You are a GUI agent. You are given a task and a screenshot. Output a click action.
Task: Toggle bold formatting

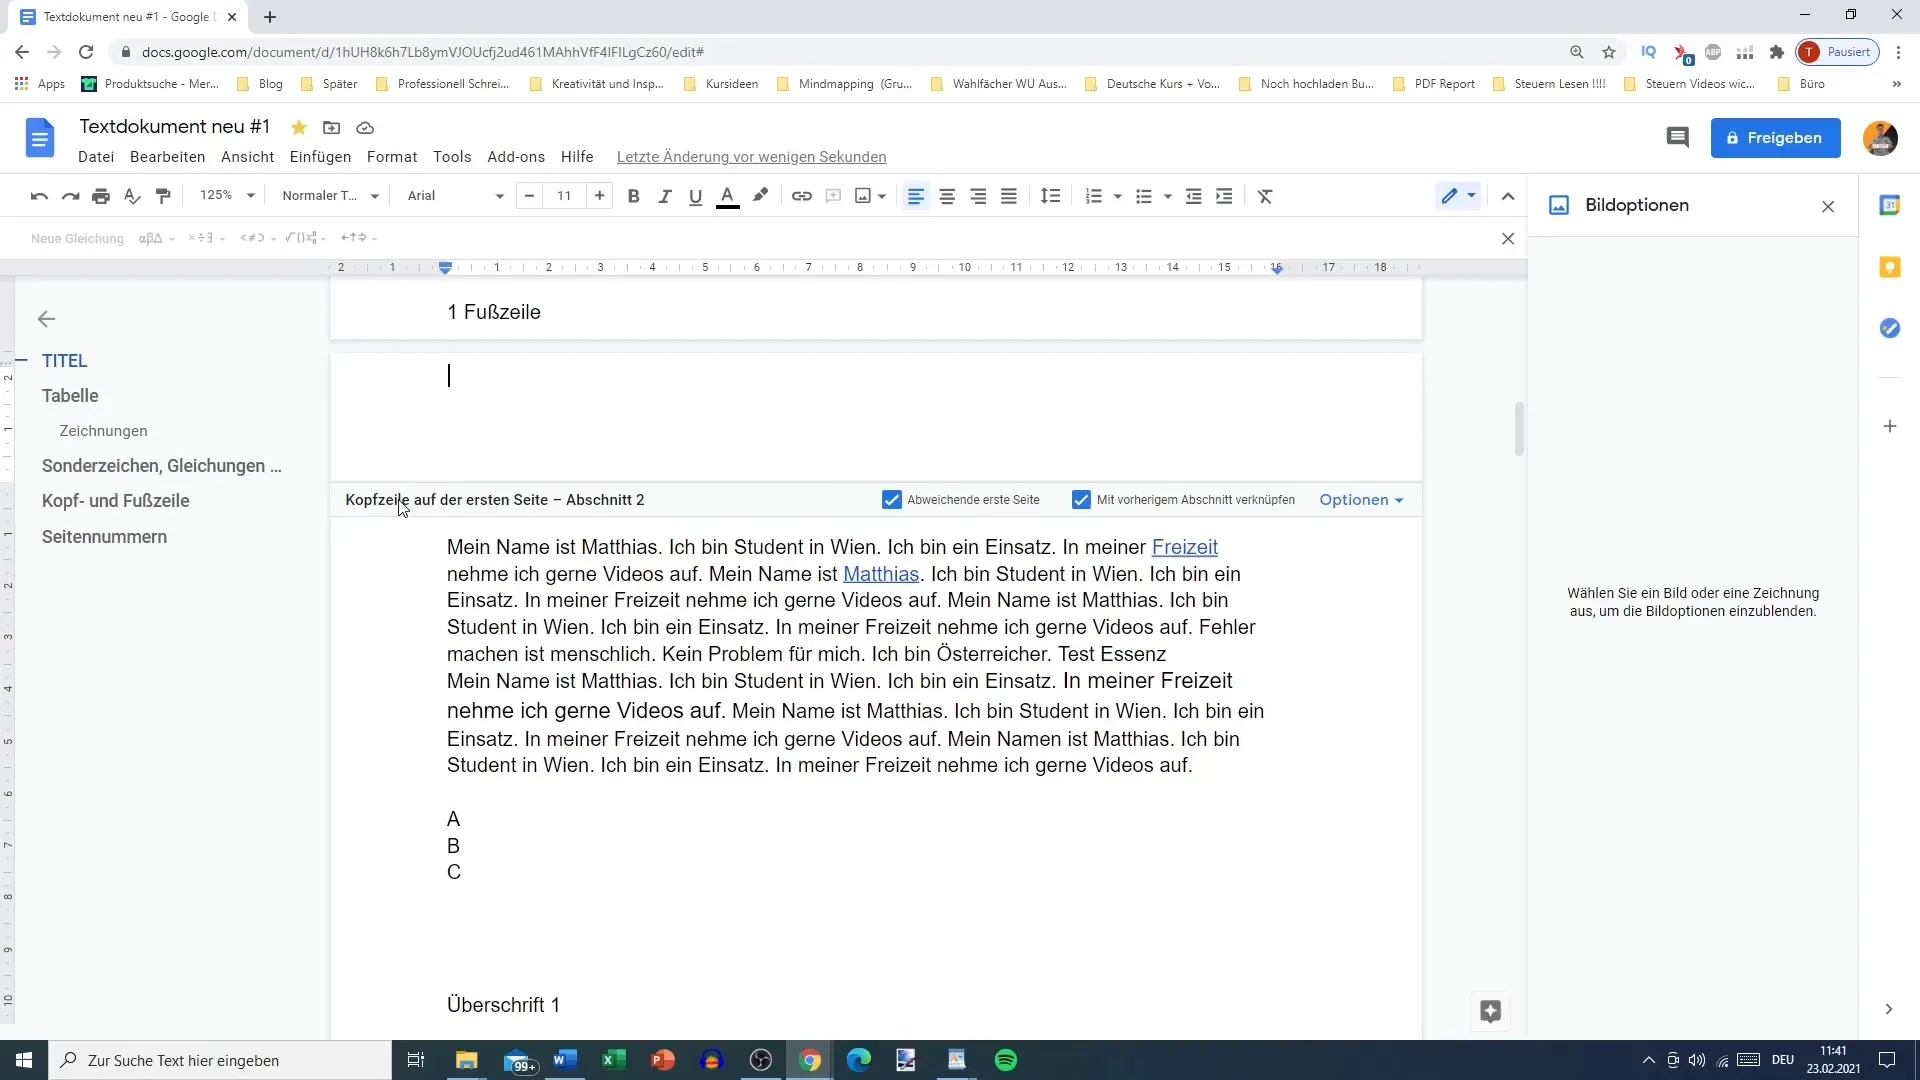coord(633,196)
